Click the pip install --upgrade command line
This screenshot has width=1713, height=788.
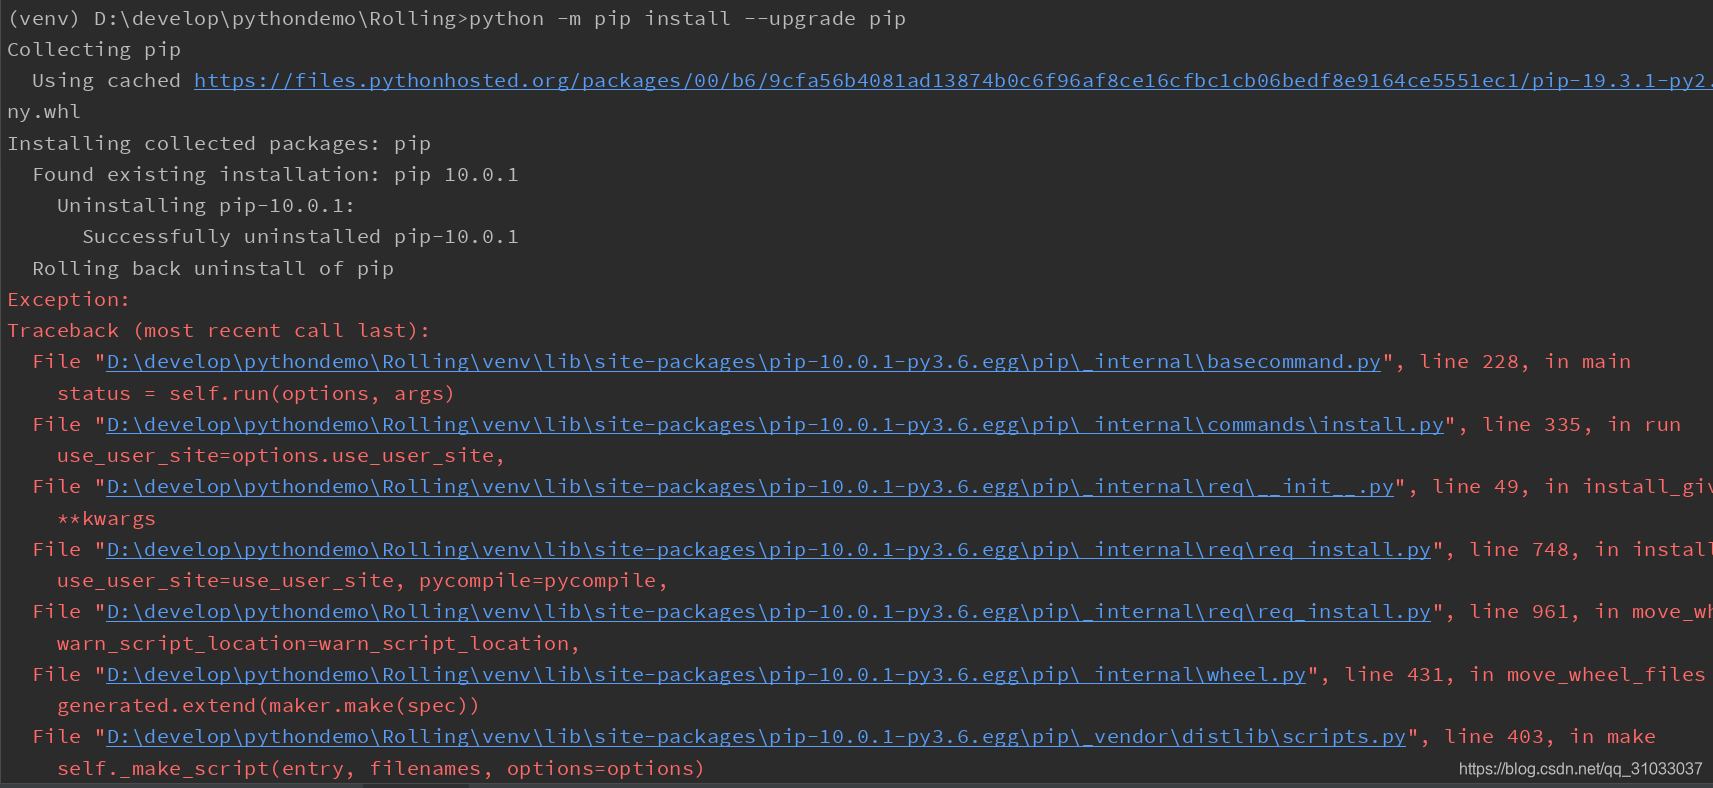coord(456,19)
